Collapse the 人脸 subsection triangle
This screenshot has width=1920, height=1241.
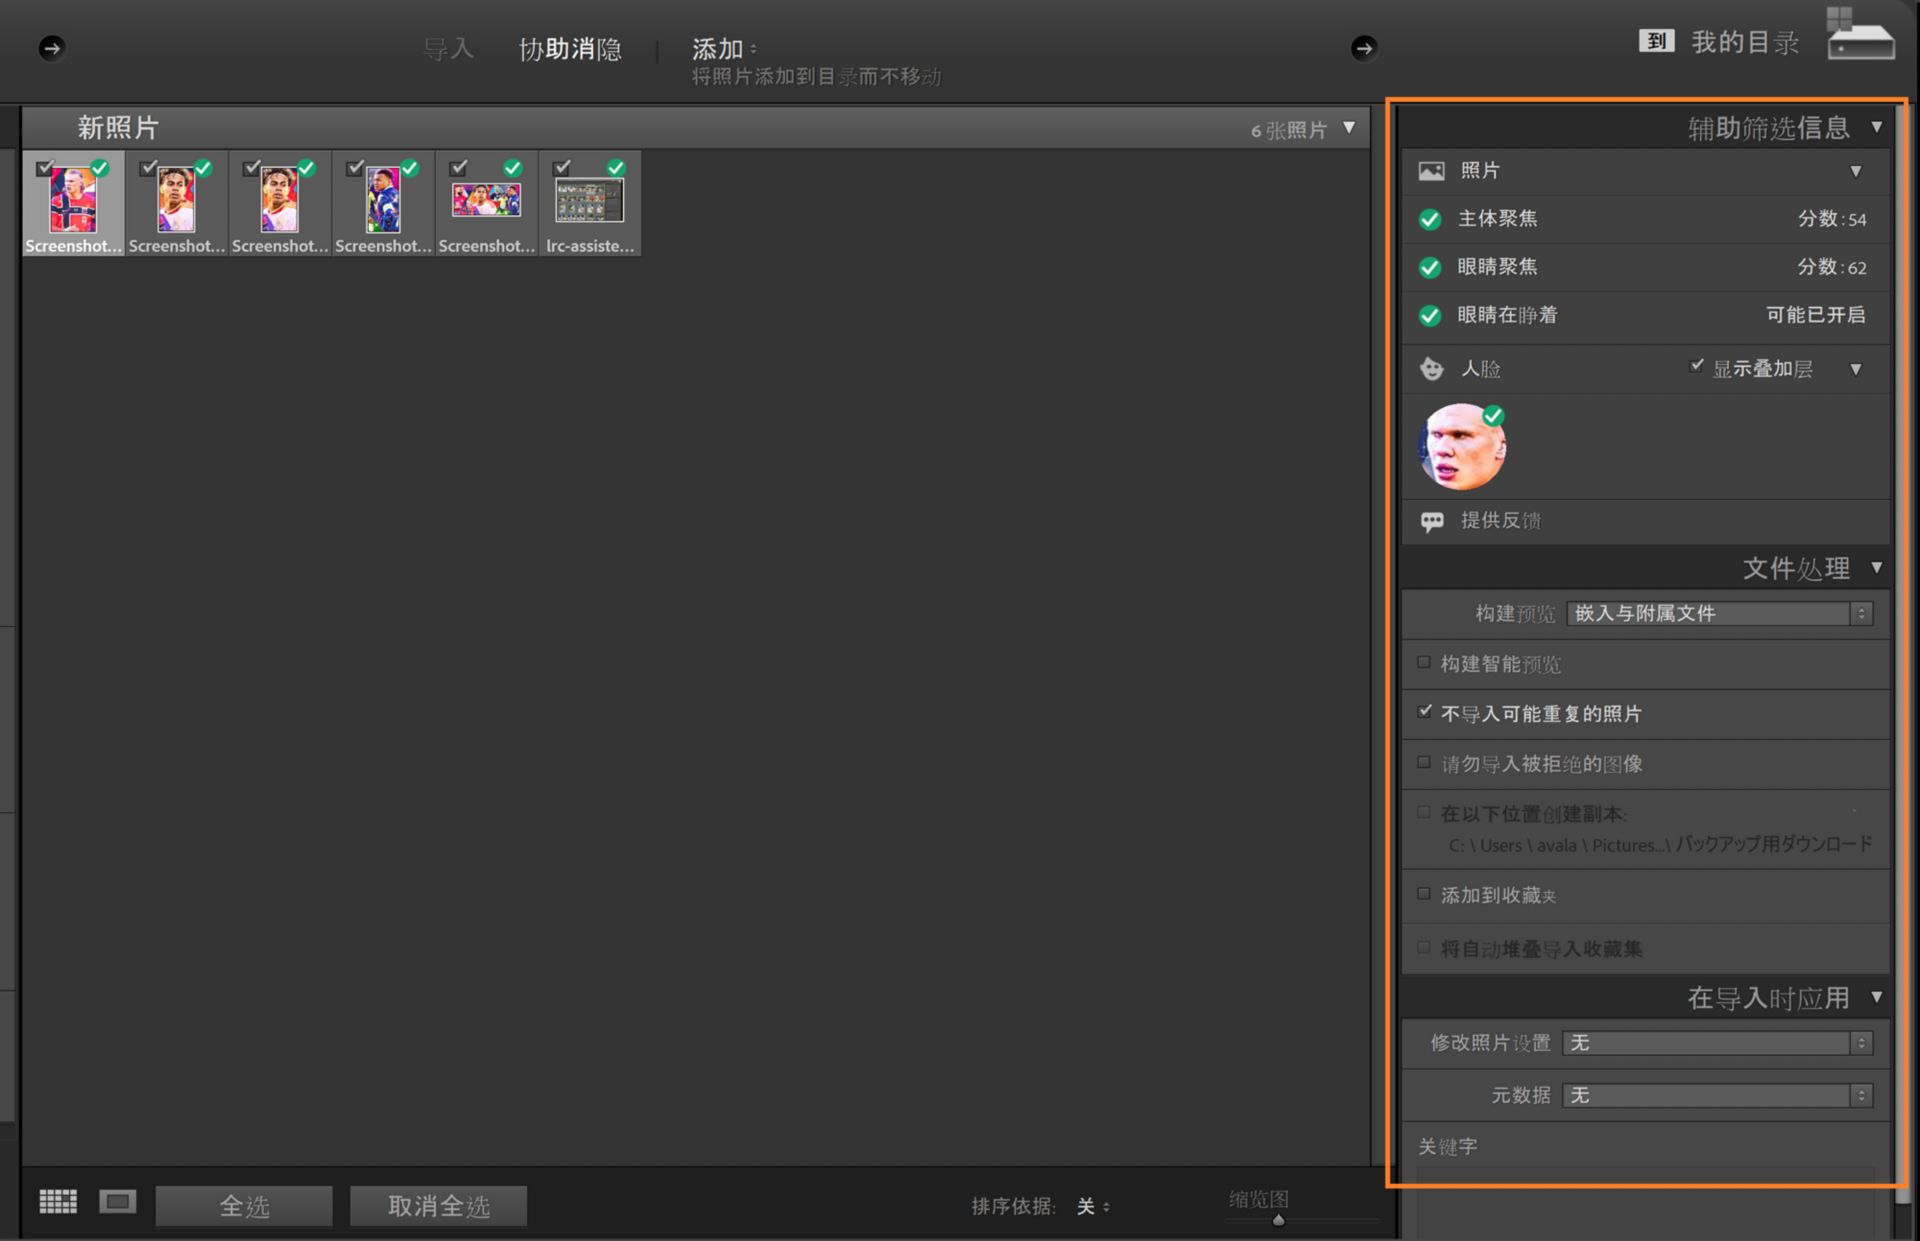tap(1856, 369)
